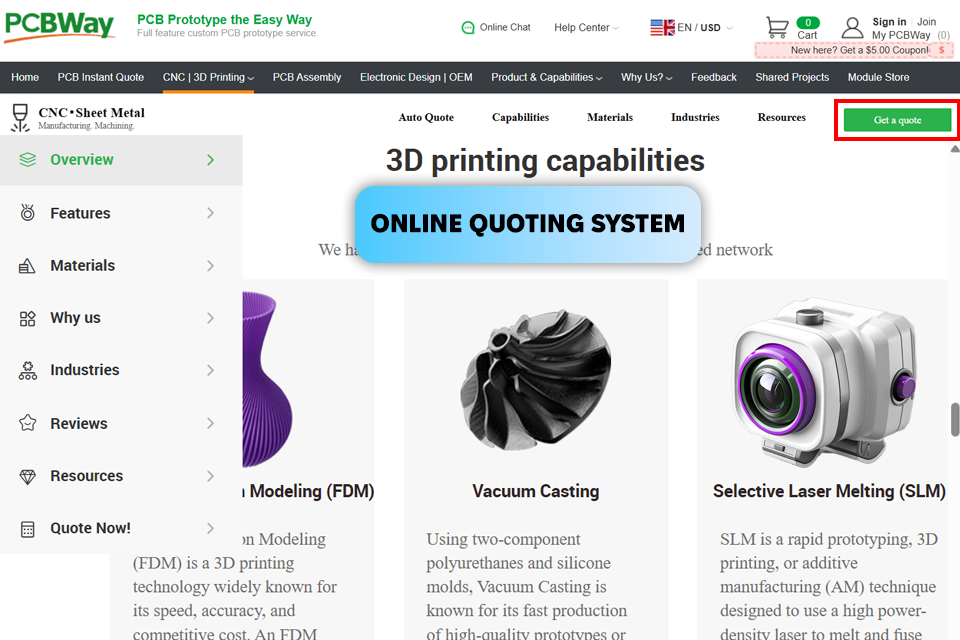
Task: Open the language and currency dropdown arrow
Action: tap(729, 28)
